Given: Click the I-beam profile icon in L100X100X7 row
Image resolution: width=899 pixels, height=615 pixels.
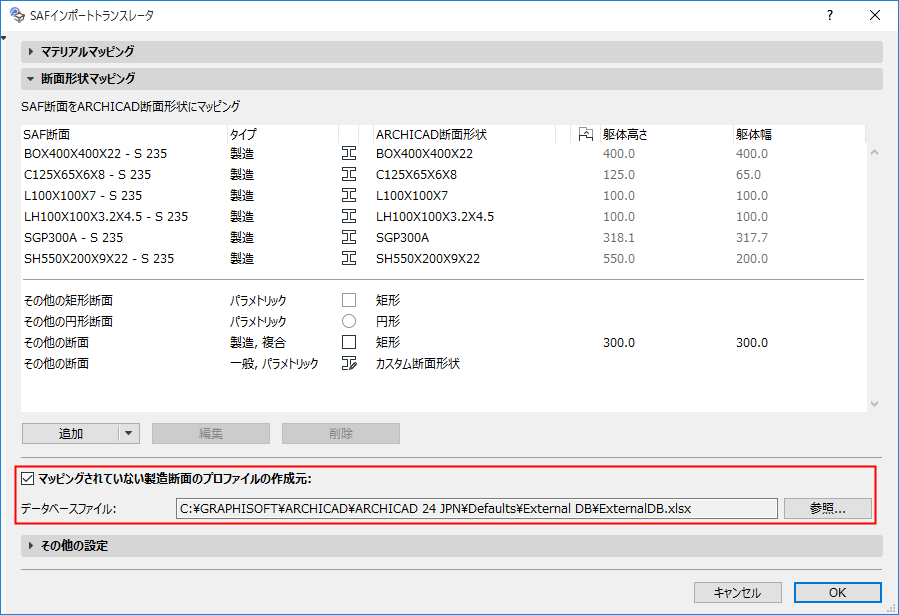Looking at the screenshot, I should [x=349, y=195].
